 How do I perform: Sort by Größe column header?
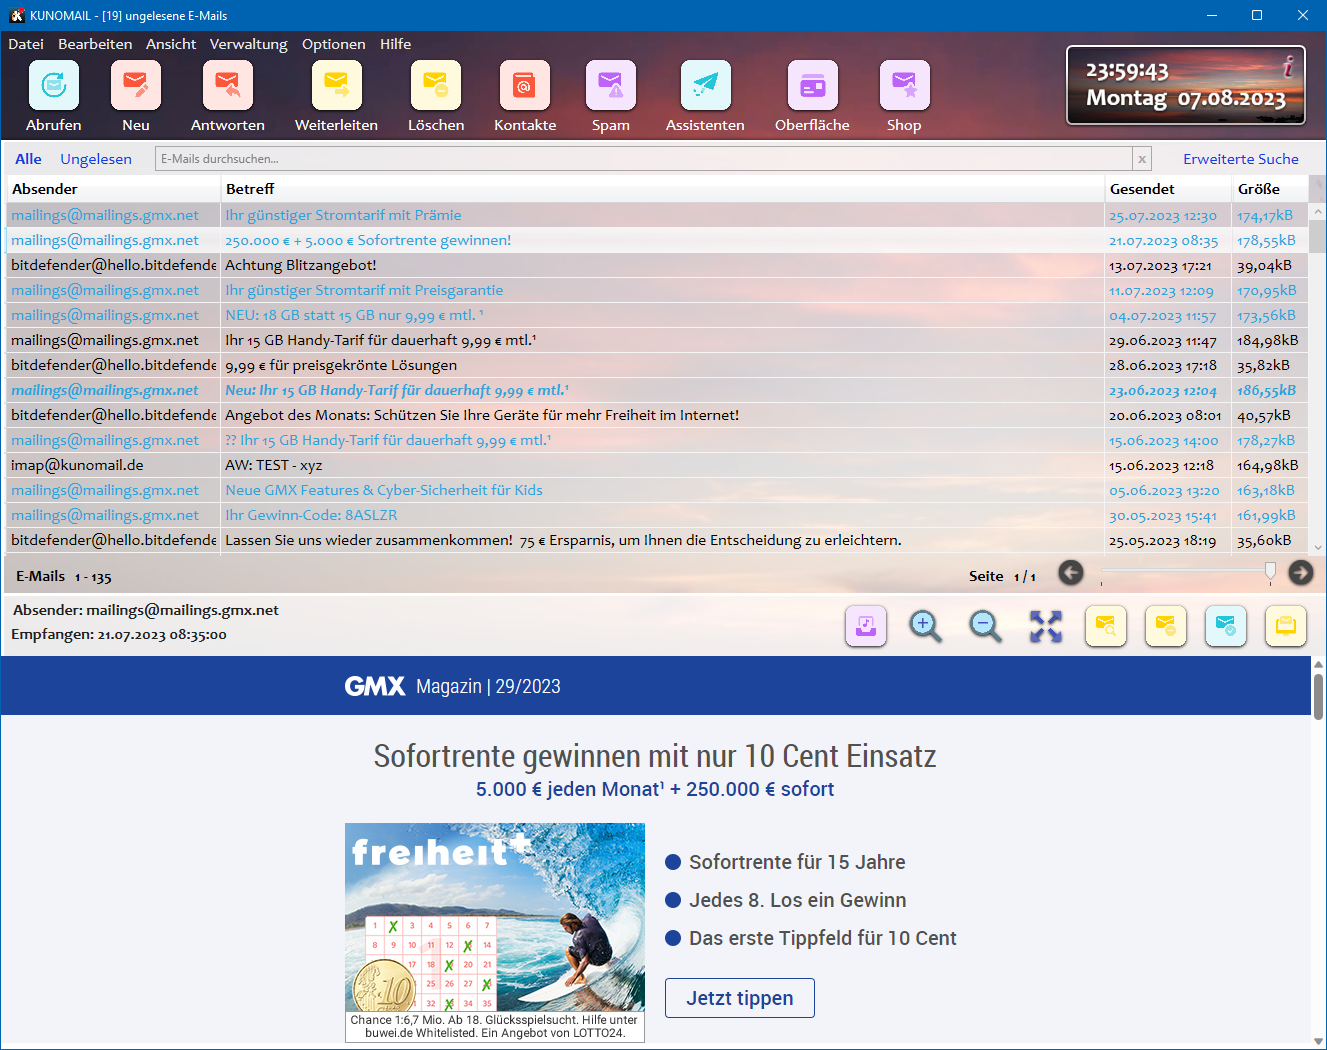coord(1270,189)
